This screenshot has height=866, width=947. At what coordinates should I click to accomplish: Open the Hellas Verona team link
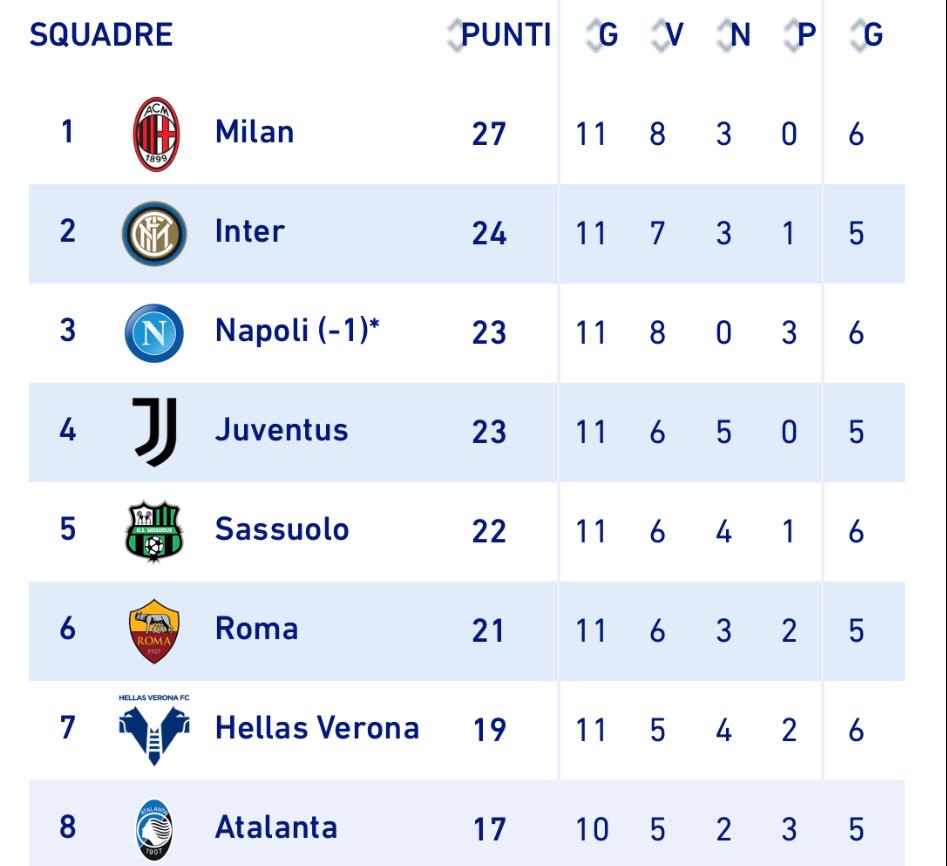coord(316,728)
